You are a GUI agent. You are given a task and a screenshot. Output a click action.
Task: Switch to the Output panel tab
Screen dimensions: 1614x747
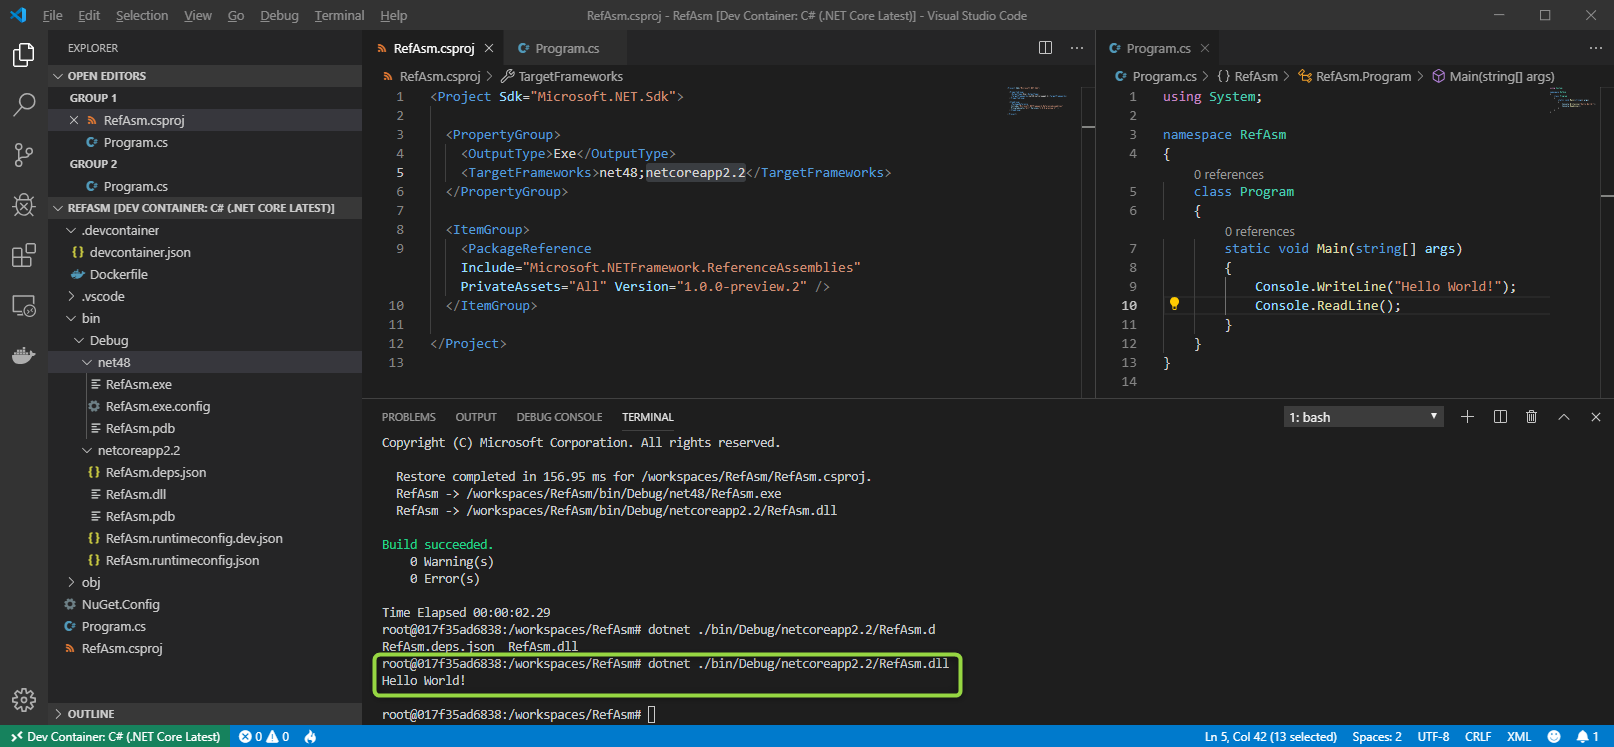pyautogui.click(x=476, y=417)
